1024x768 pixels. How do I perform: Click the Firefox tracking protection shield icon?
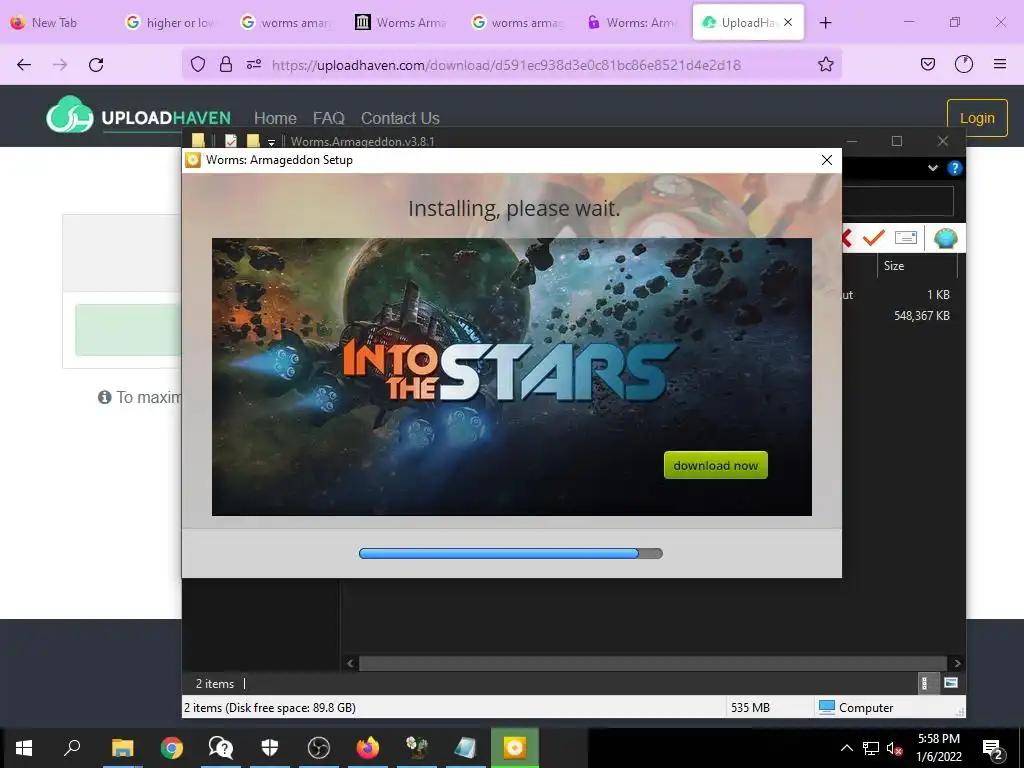point(198,64)
